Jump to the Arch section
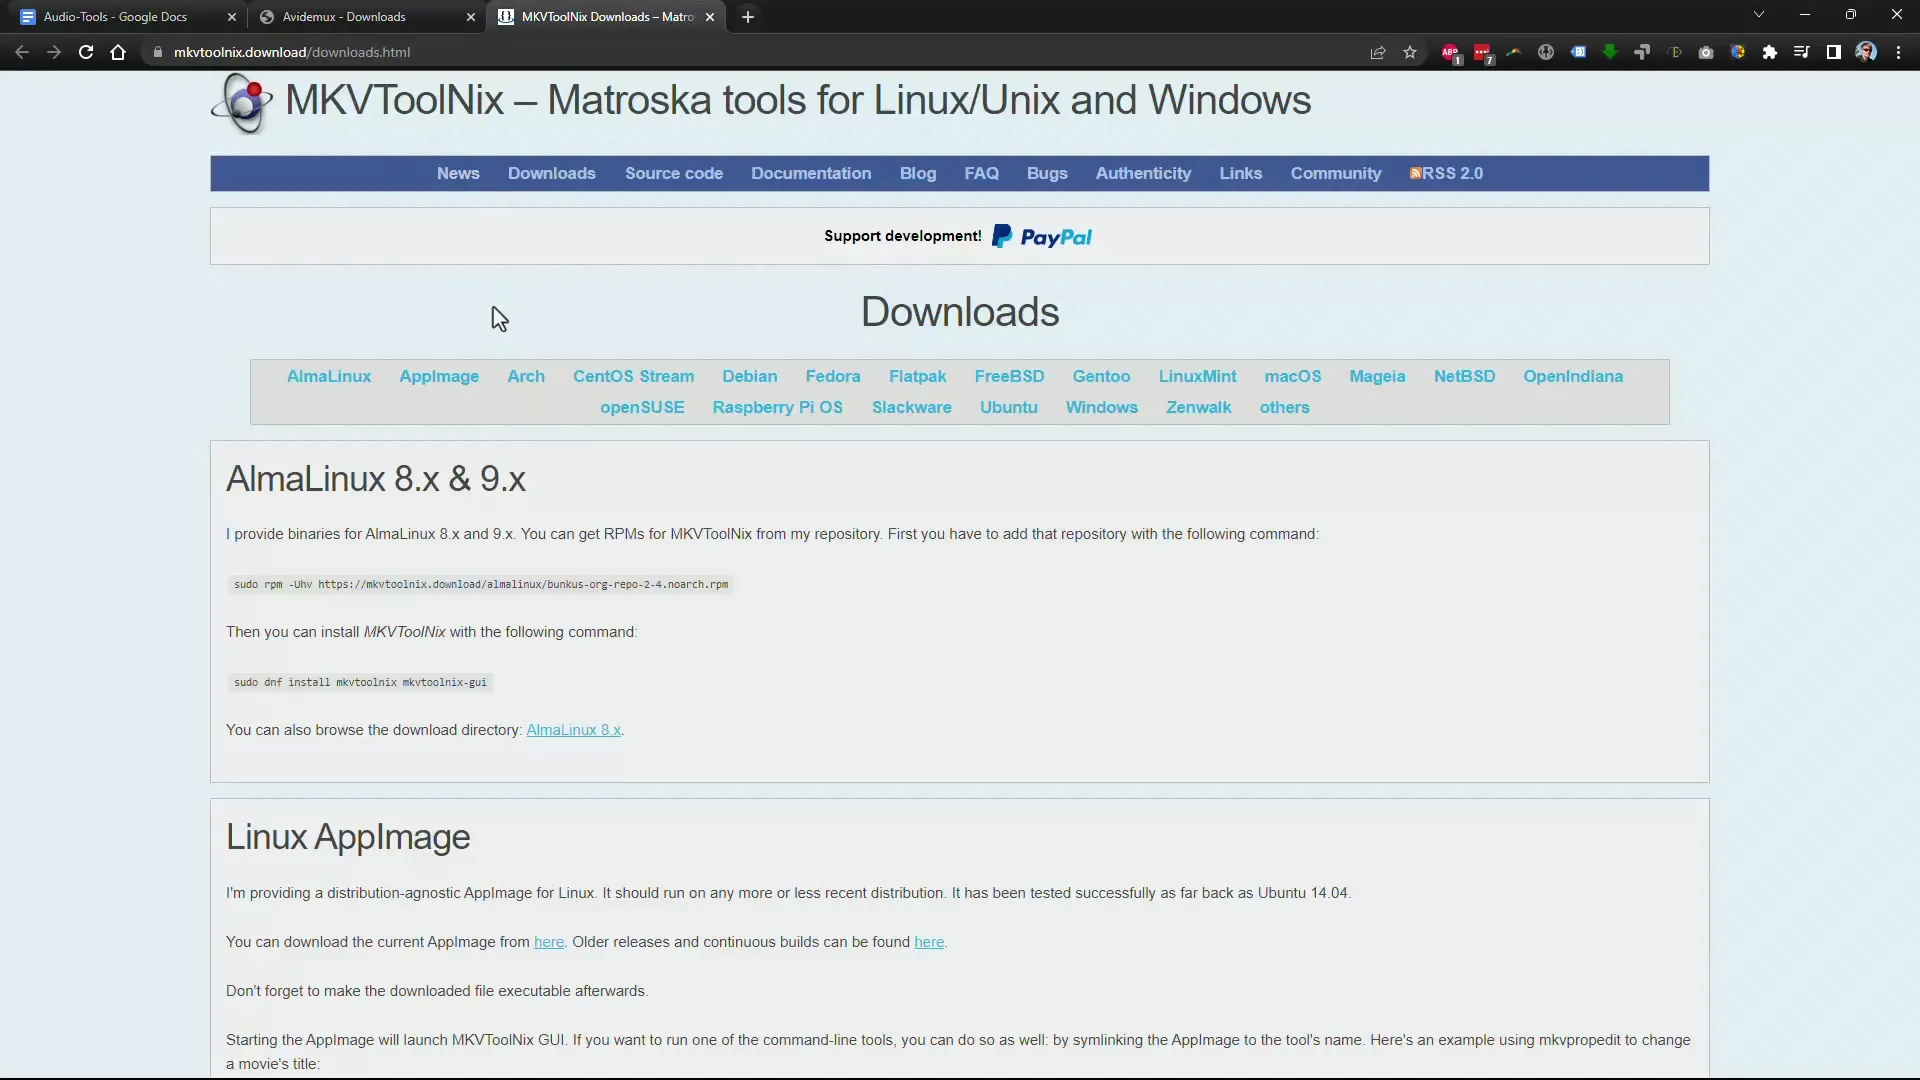 tap(526, 376)
